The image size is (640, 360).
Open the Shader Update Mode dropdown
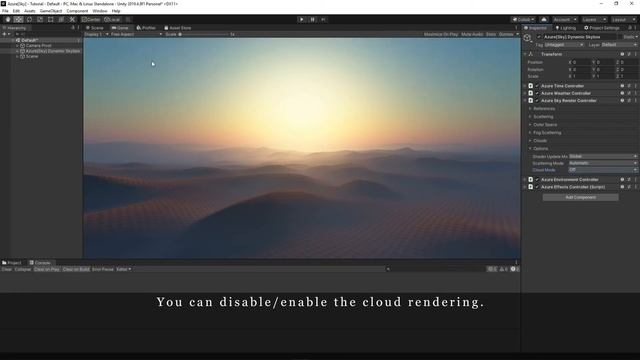(603, 156)
